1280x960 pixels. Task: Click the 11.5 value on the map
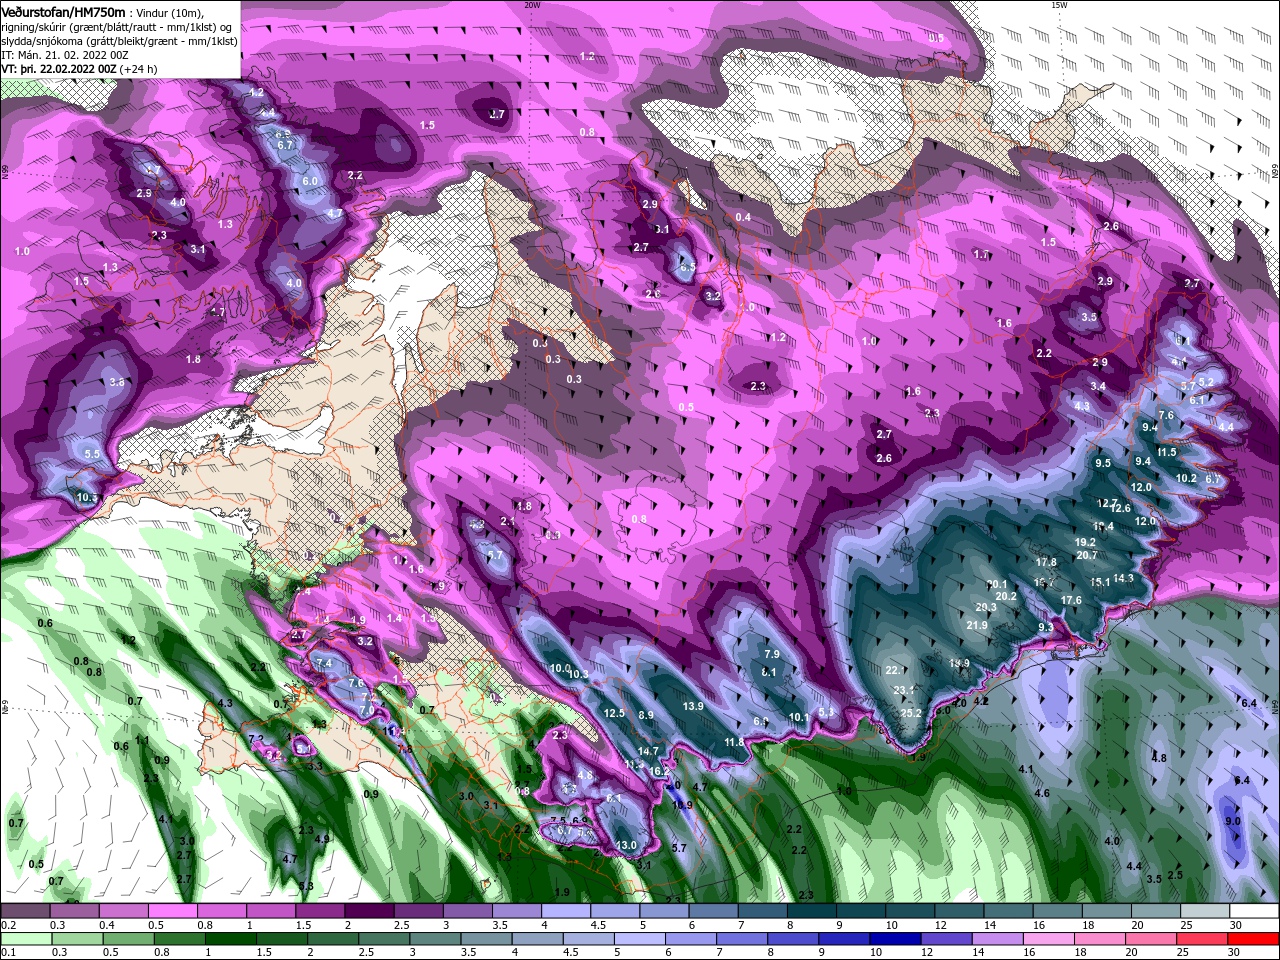(x=1167, y=452)
